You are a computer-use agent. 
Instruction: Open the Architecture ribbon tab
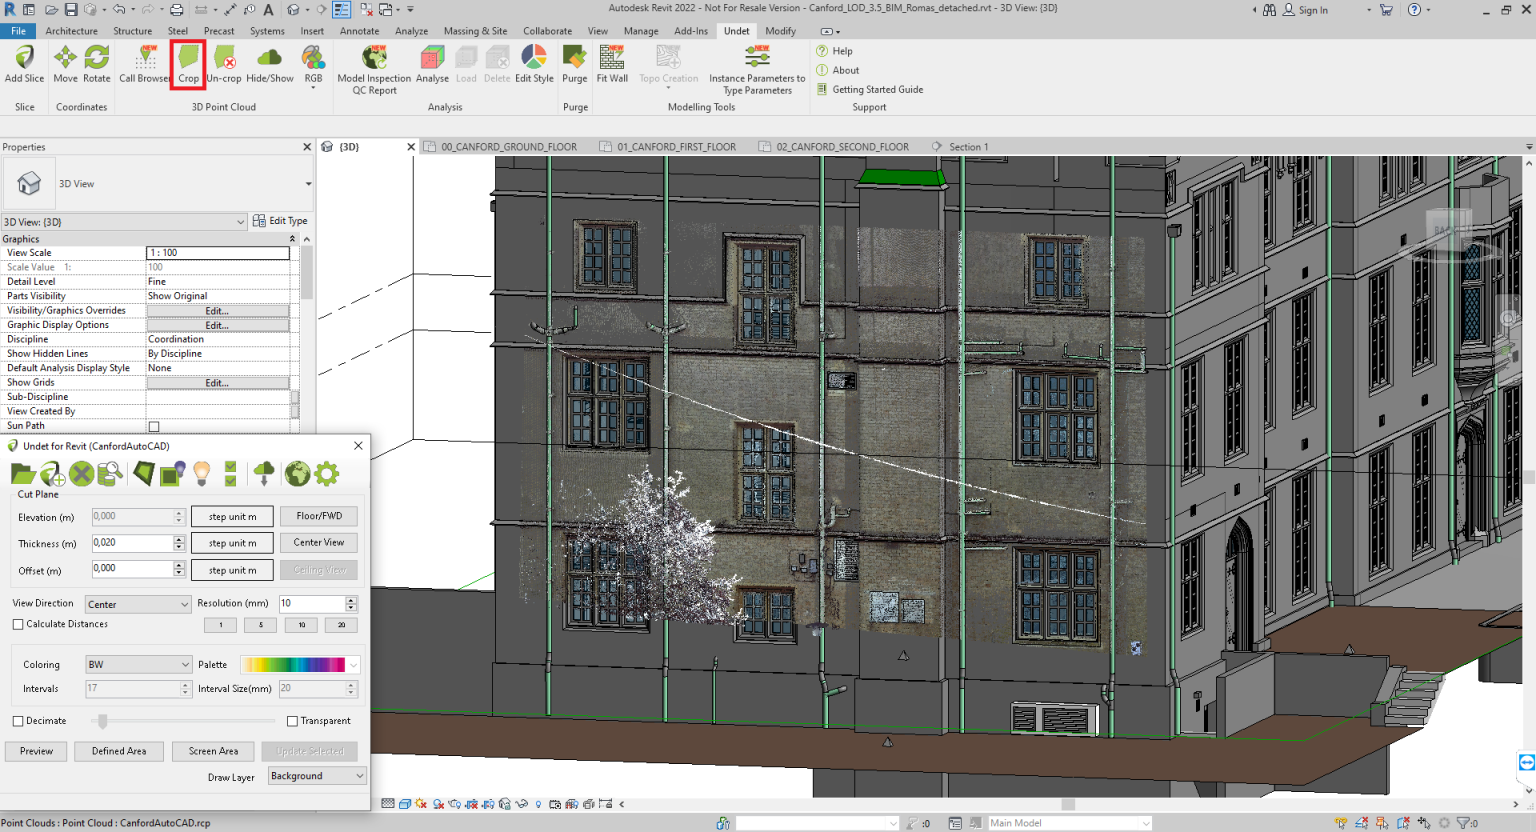[71, 31]
